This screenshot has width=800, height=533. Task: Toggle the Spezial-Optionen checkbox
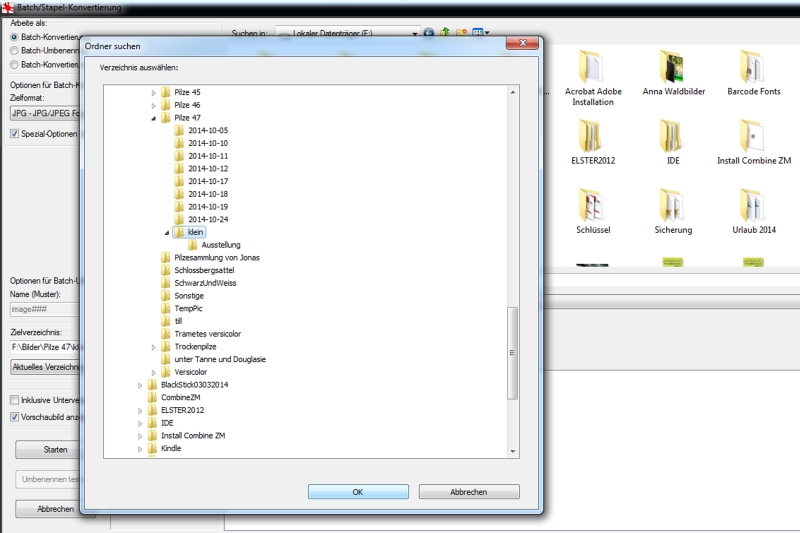point(15,133)
